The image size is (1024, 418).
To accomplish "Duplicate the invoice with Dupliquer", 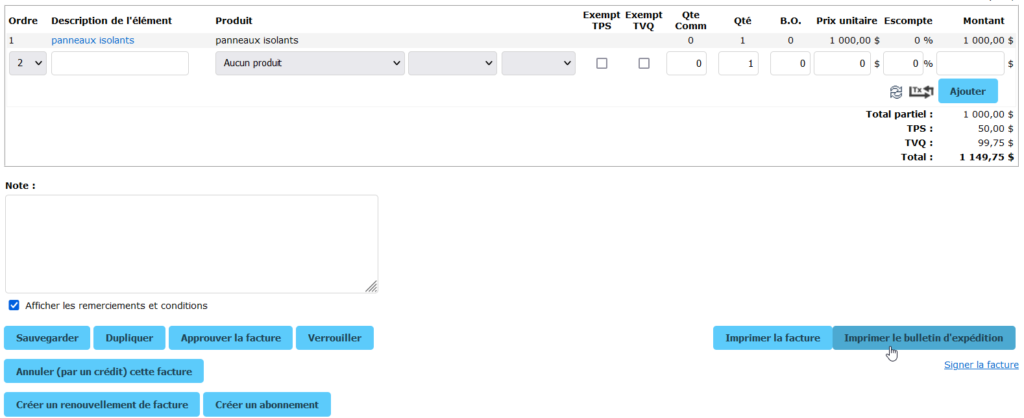I will (130, 338).
